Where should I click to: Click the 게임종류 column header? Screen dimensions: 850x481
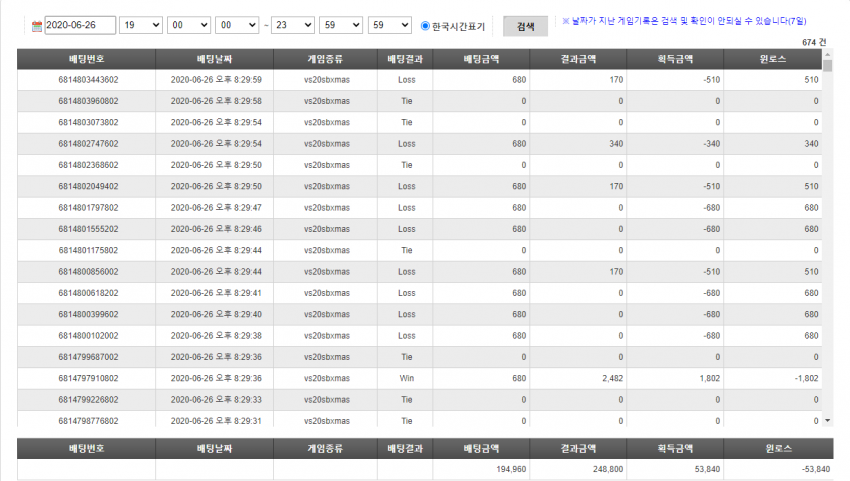click(x=325, y=59)
